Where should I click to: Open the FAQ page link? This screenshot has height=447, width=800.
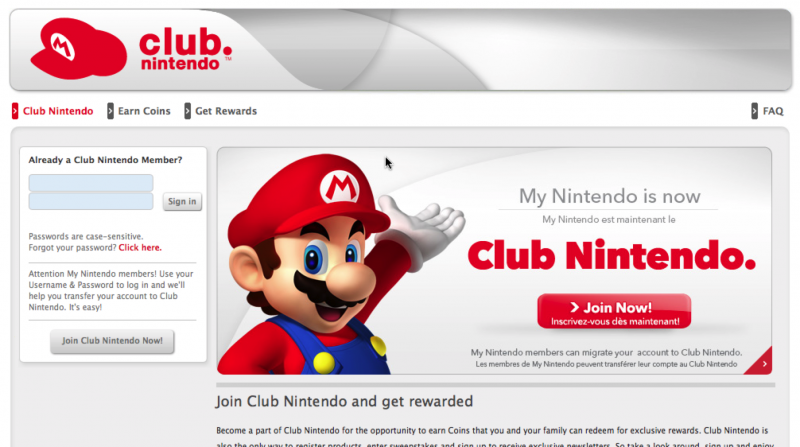(x=773, y=111)
